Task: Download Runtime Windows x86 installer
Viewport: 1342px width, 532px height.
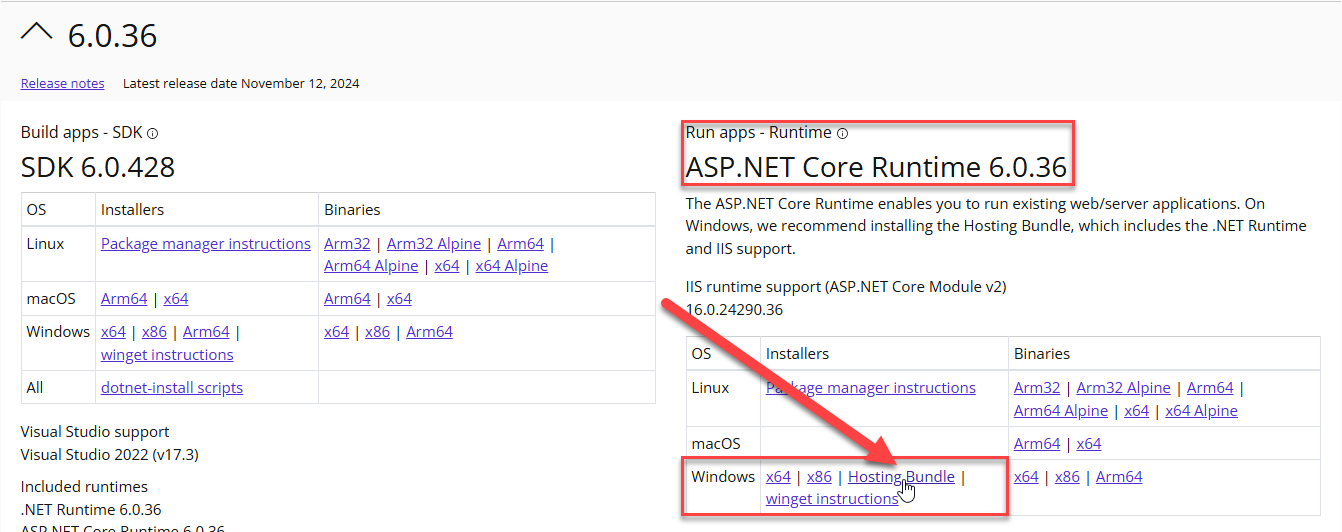Action: coord(819,477)
